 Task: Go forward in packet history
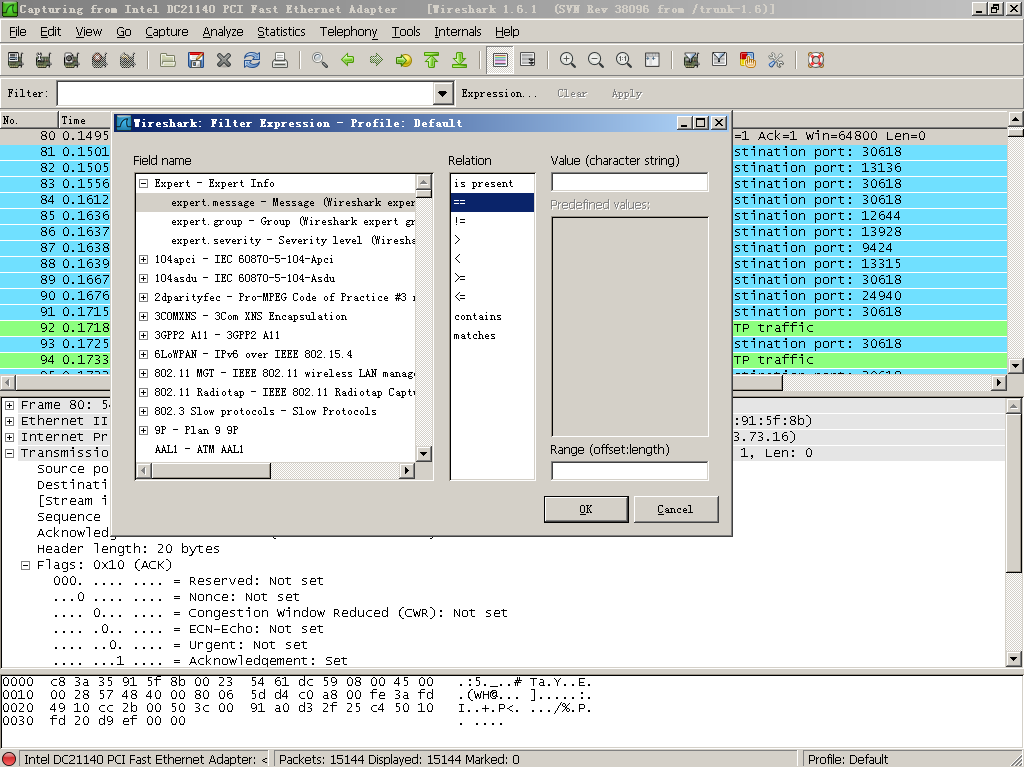(376, 61)
